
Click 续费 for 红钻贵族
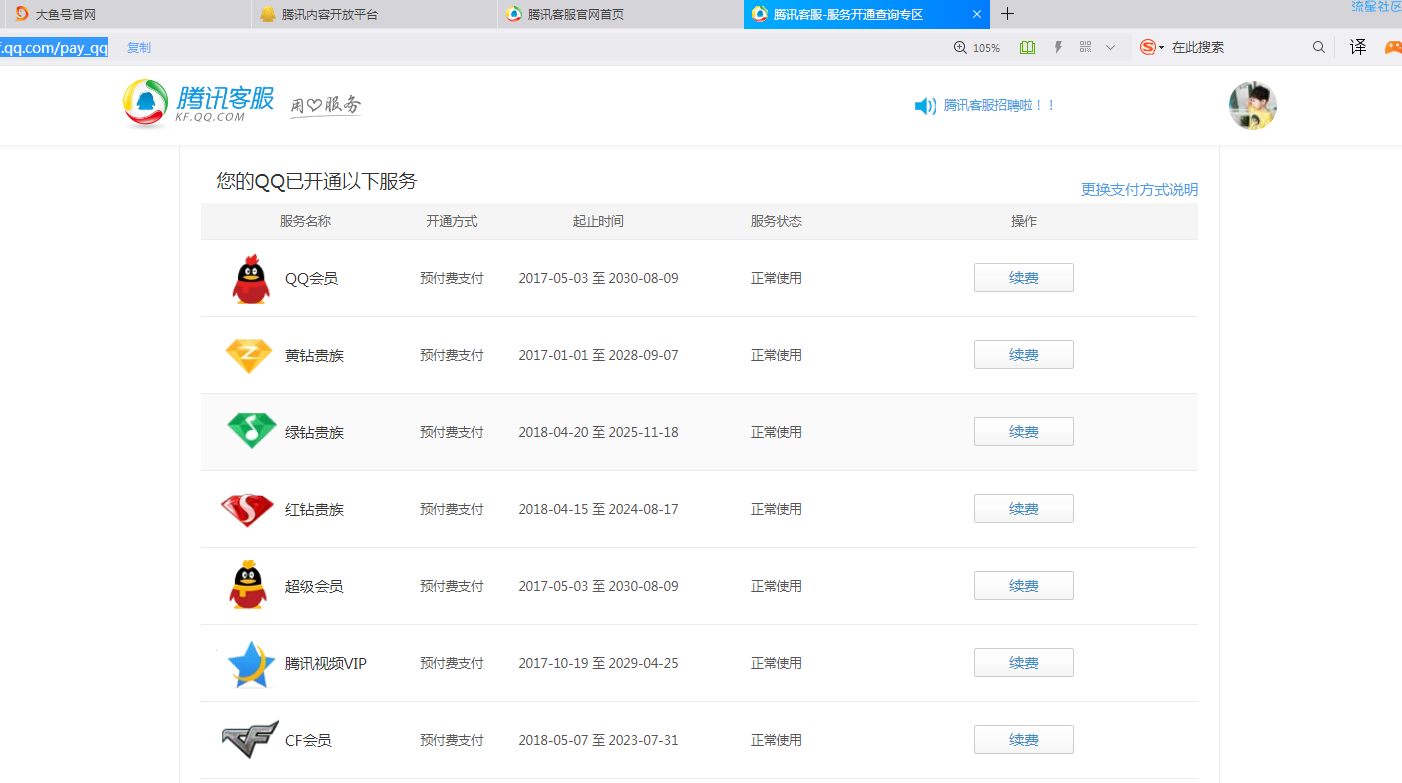pos(1024,509)
